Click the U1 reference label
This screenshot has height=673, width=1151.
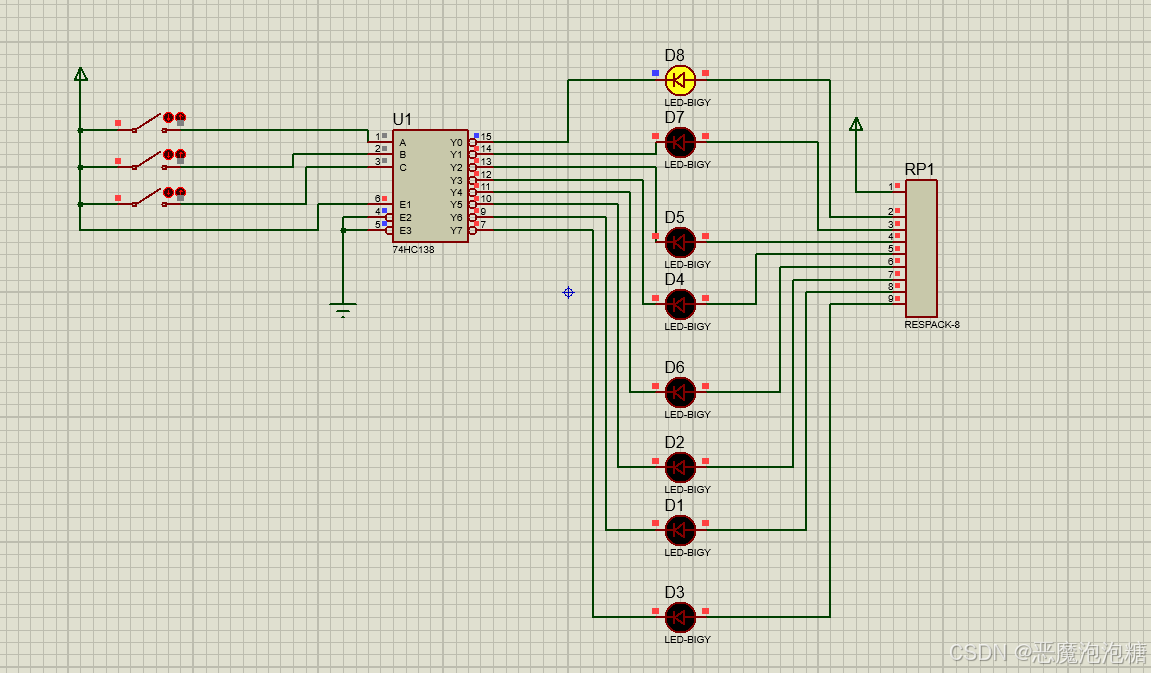[x=402, y=119]
